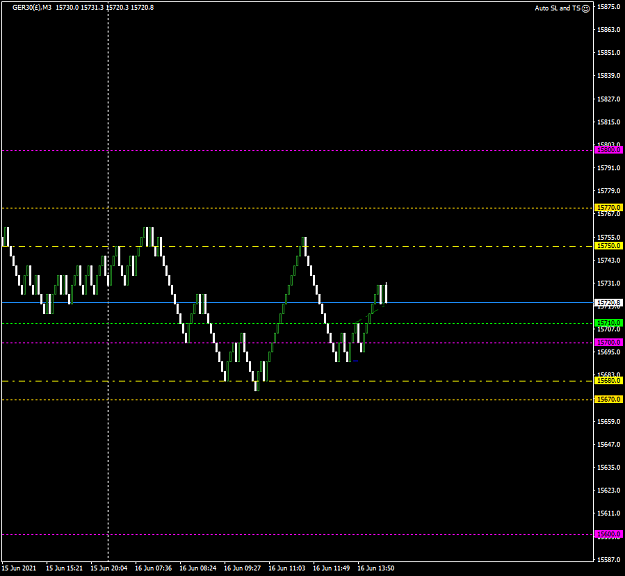Click the GER30(£).M3 symbol title text

(32, 8)
